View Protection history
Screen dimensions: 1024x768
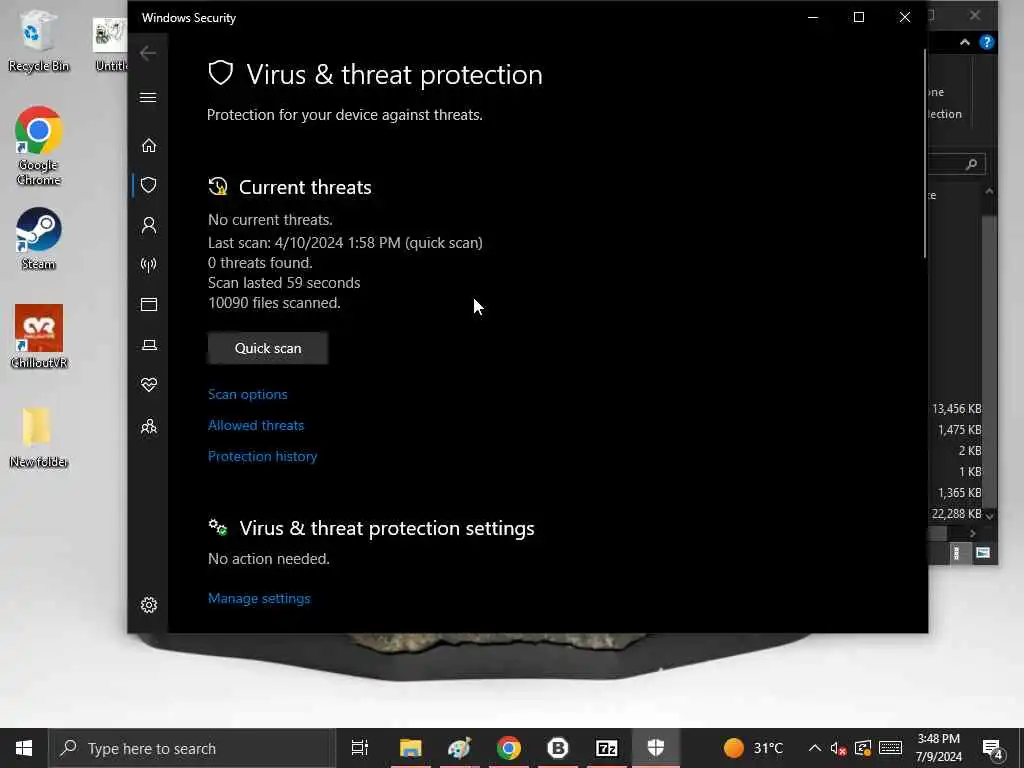(x=263, y=456)
